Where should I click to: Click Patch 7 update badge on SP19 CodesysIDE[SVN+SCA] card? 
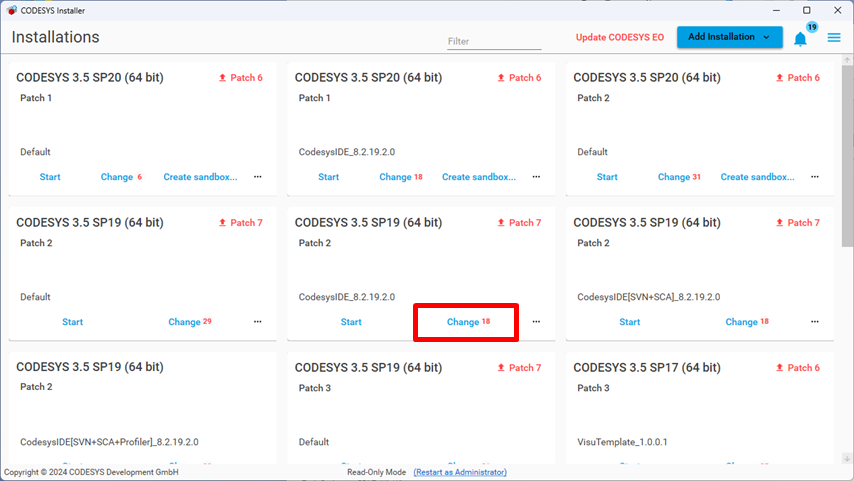798,222
